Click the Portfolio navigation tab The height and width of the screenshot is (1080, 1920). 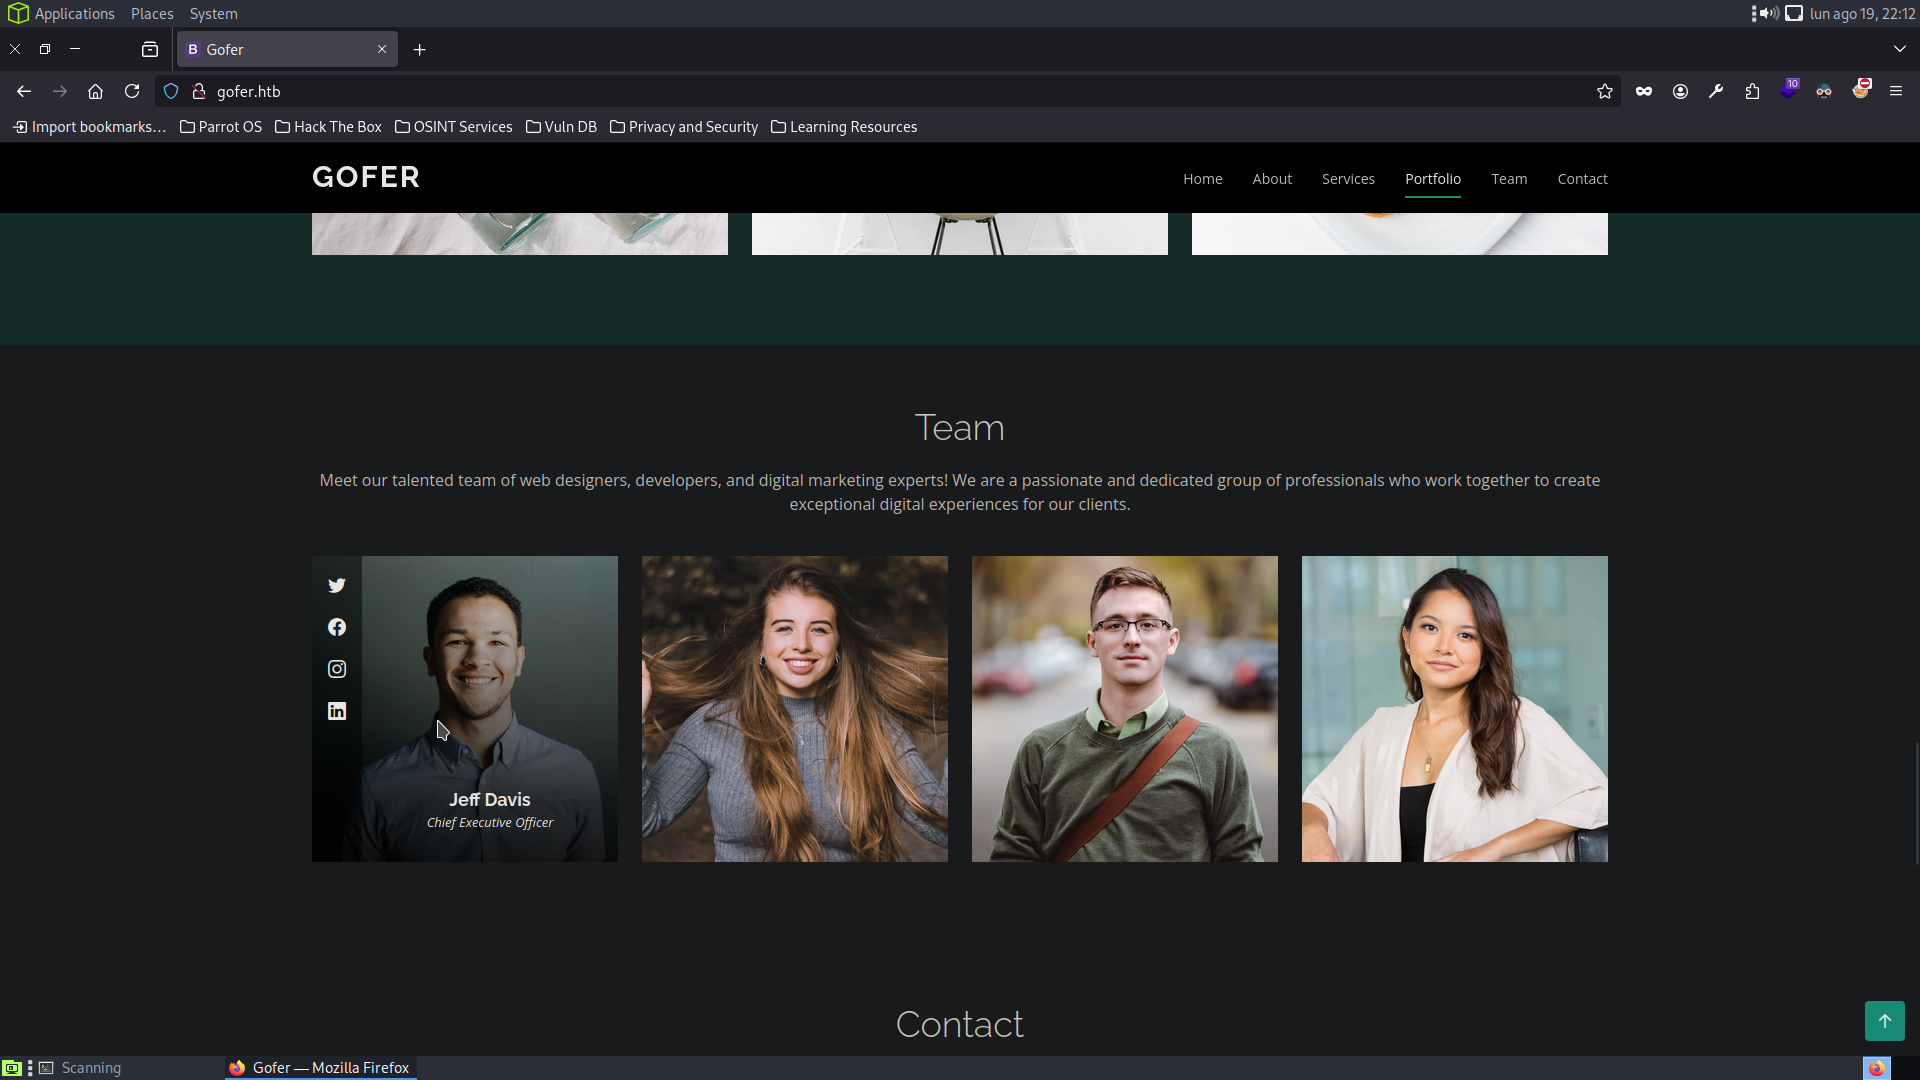coord(1432,178)
